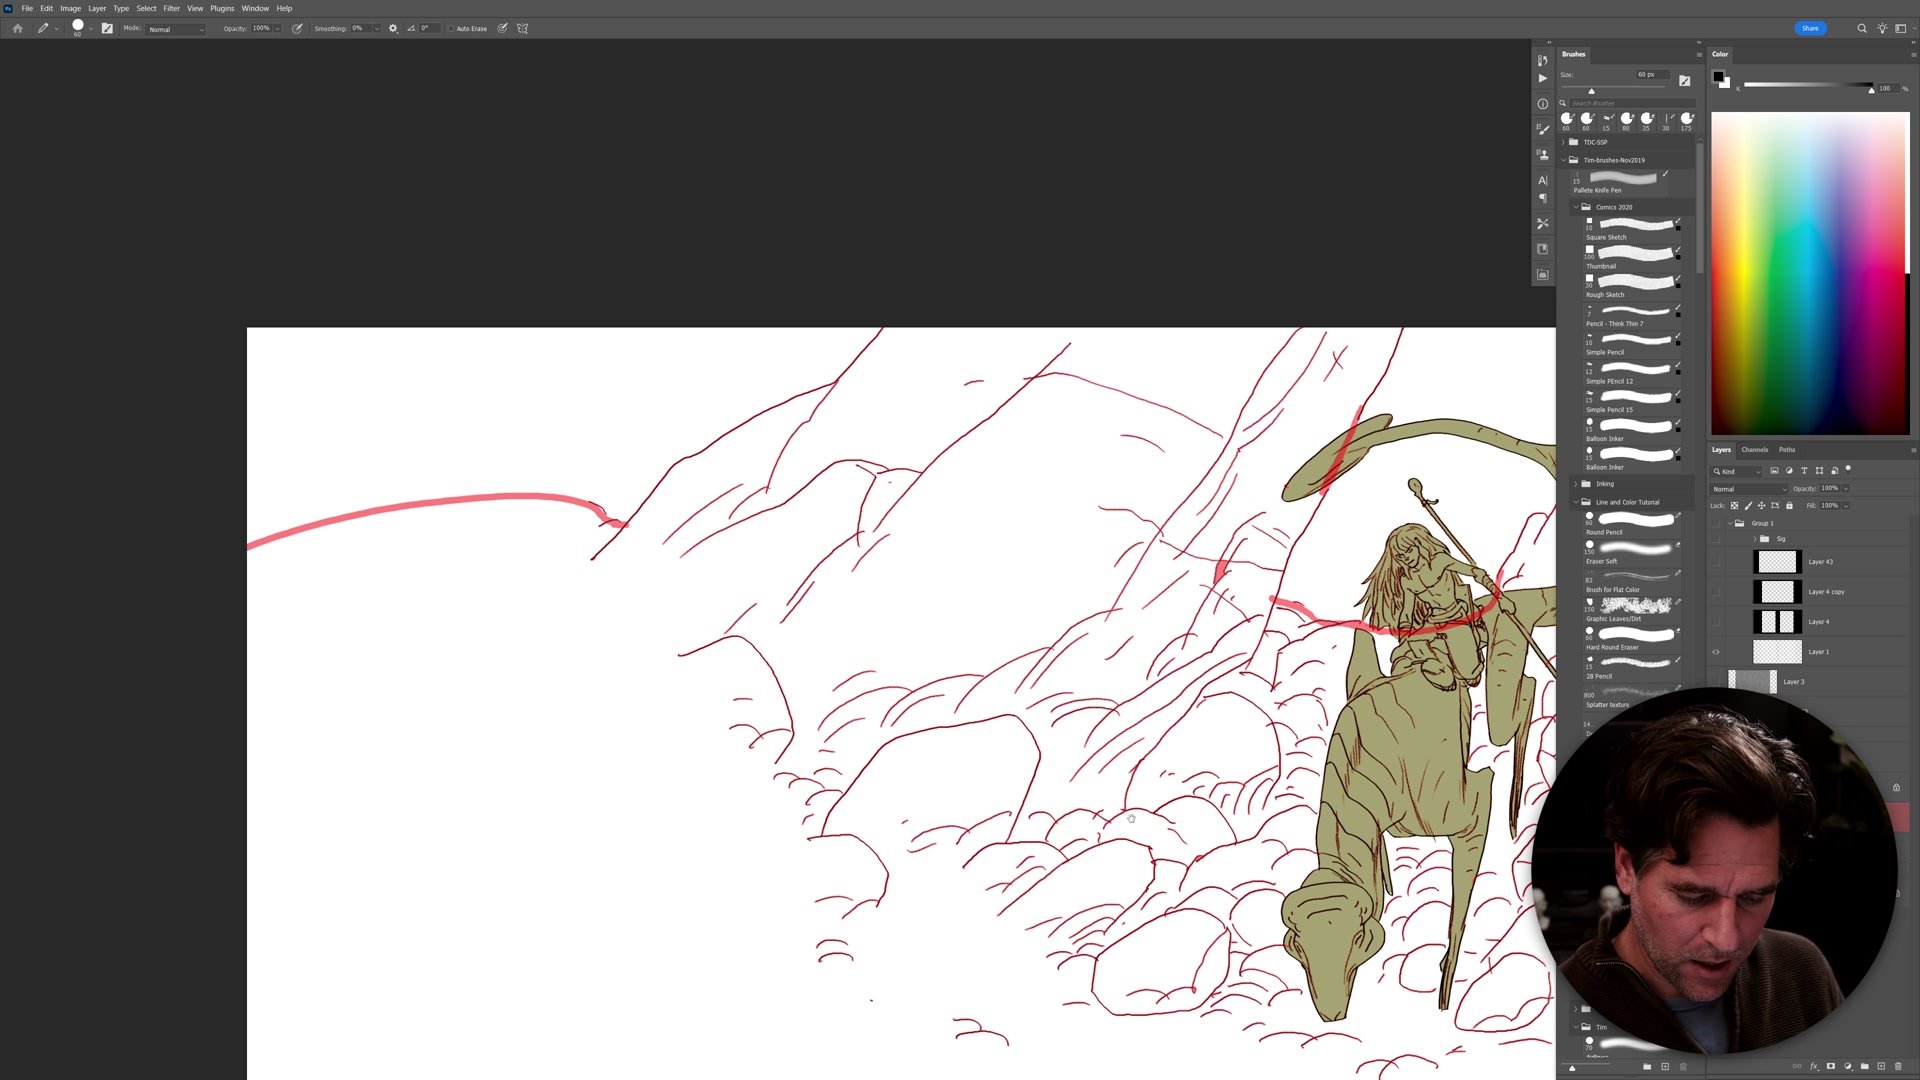Switch to the Paths tab
The height and width of the screenshot is (1080, 1920).
(x=1787, y=450)
